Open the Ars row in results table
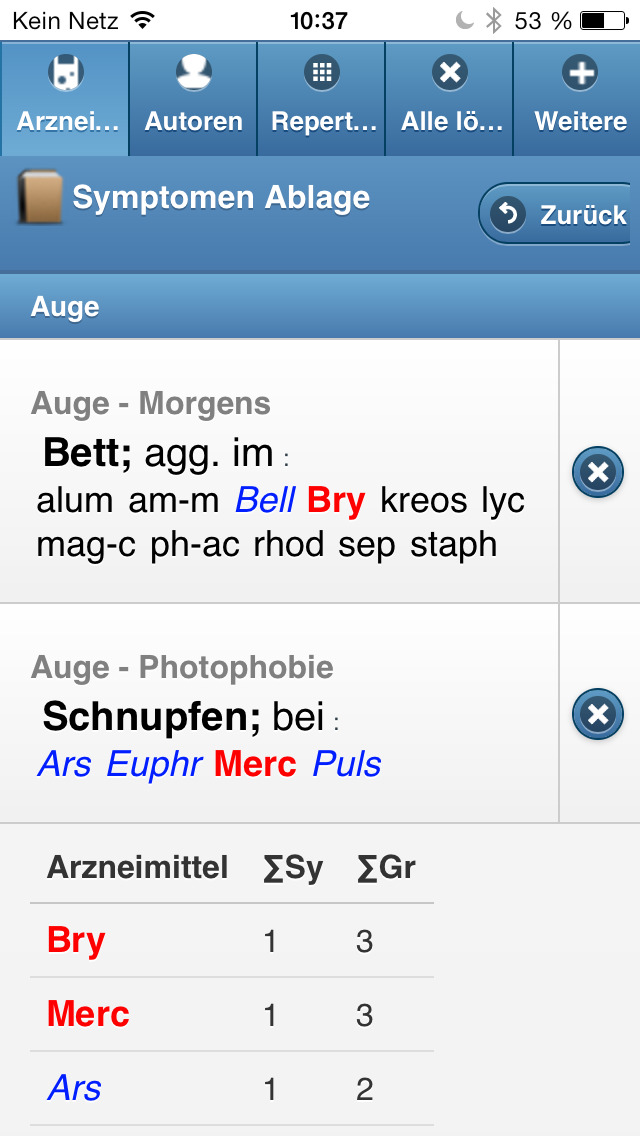Viewport: 640px width, 1136px height. [232, 1089]
